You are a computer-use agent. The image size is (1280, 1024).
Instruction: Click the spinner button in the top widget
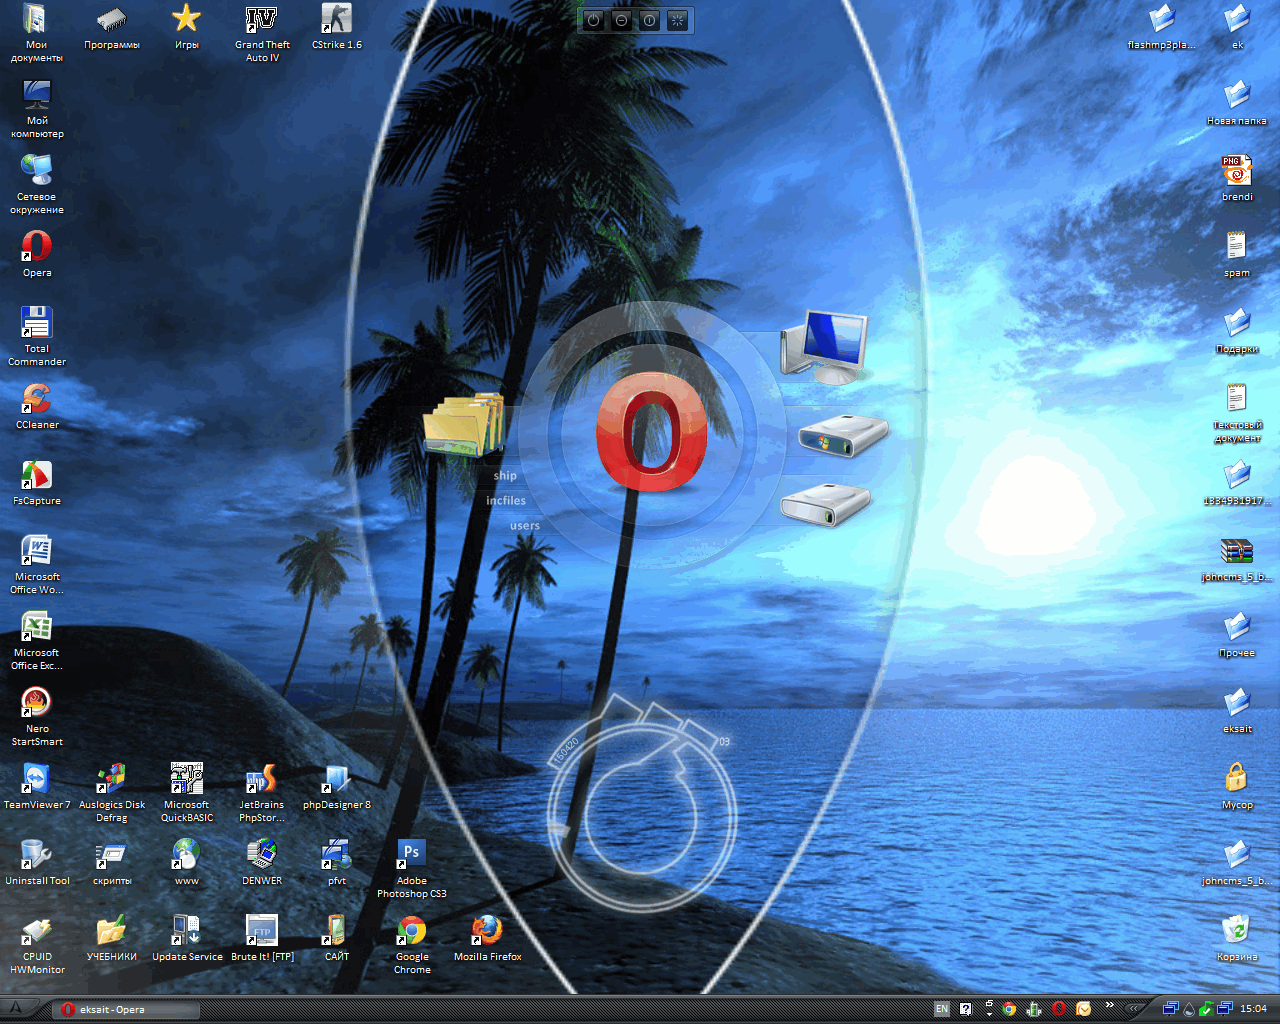click(678, 20)
